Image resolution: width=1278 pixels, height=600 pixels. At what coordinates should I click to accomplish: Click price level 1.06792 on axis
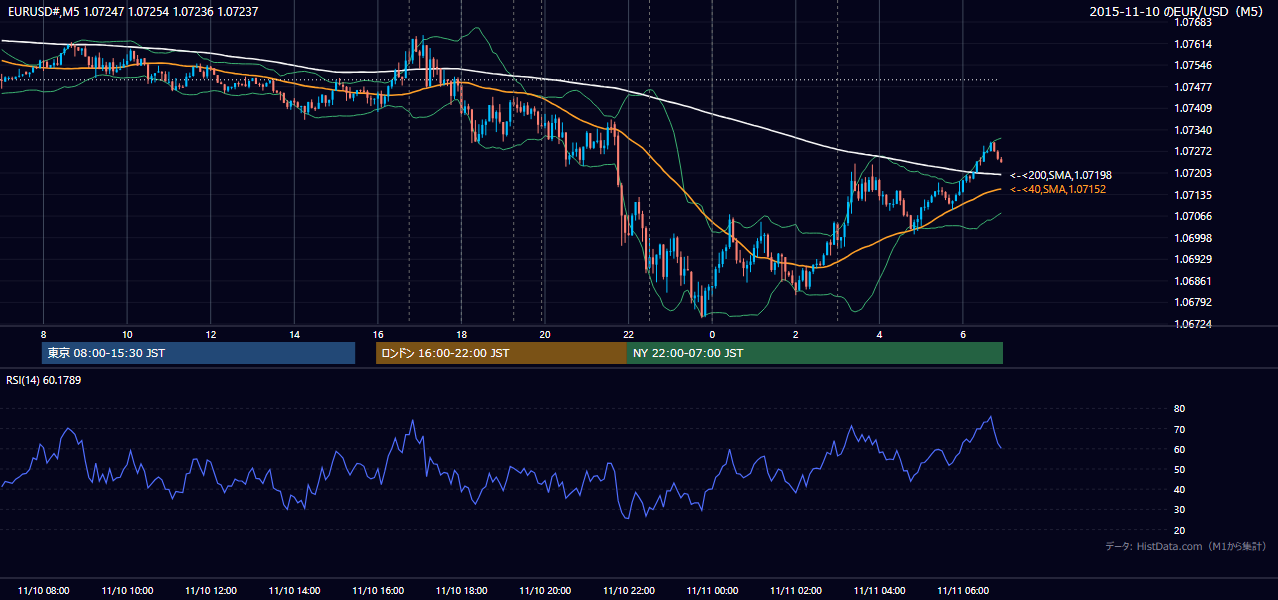click(1192, 302)
